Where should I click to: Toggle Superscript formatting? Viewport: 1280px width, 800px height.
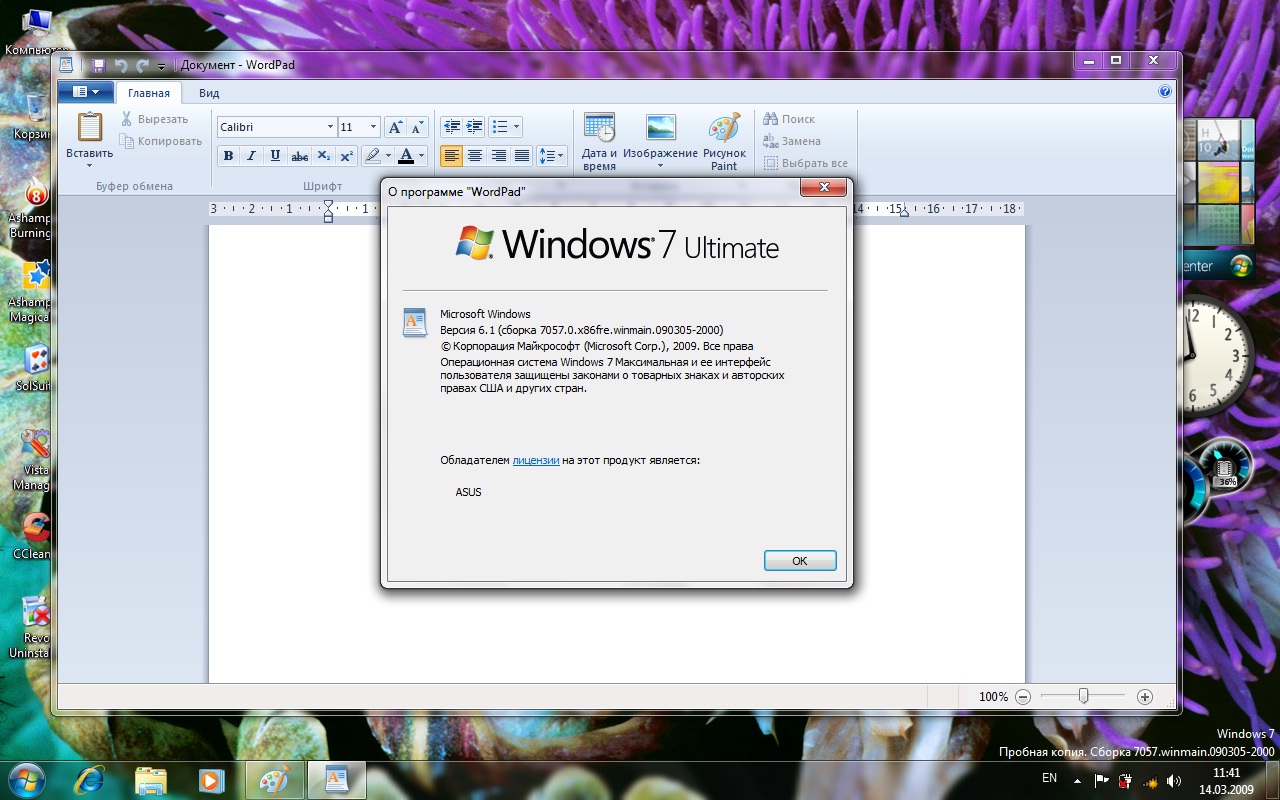[x=346, y=155]
